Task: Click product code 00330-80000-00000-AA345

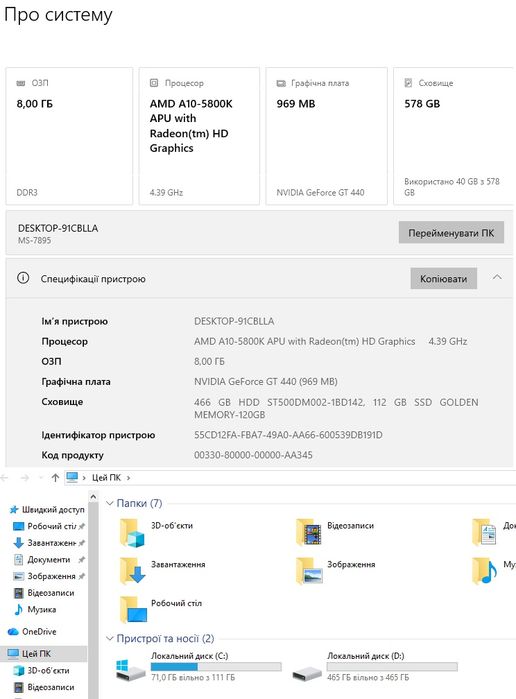Action: (x=253, y=455)
